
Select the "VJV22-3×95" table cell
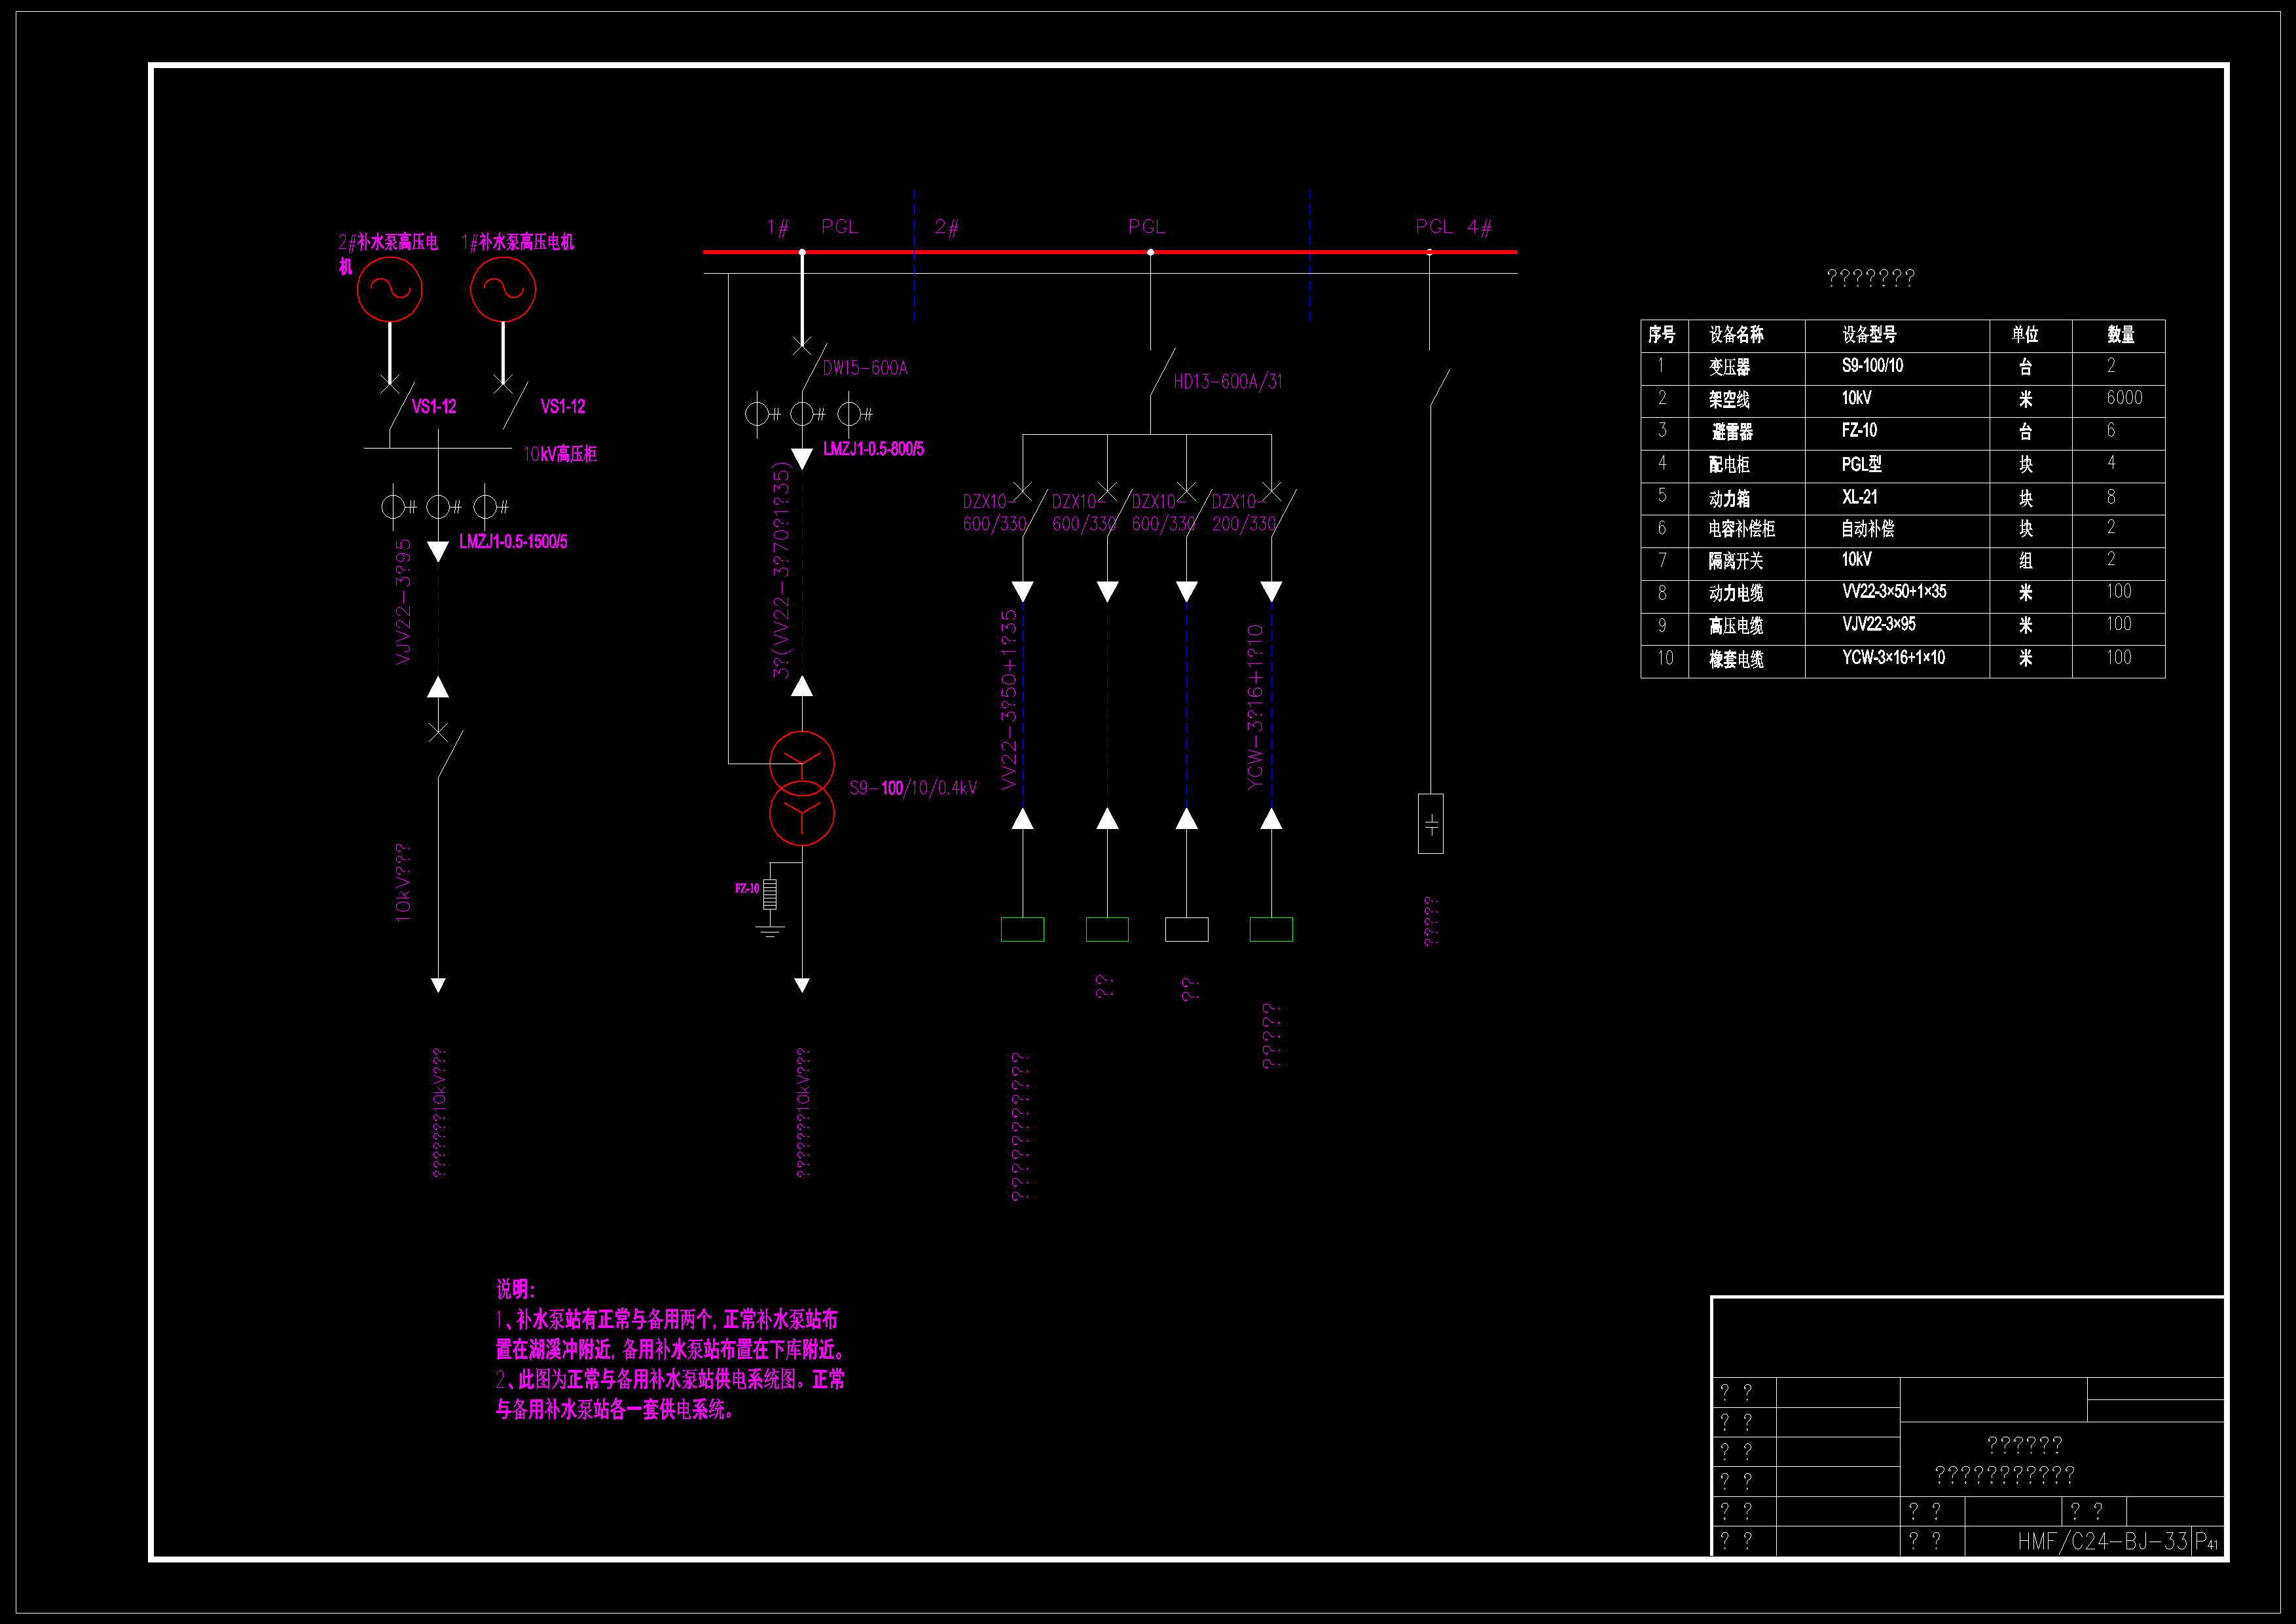click(x=1879, y=625)
